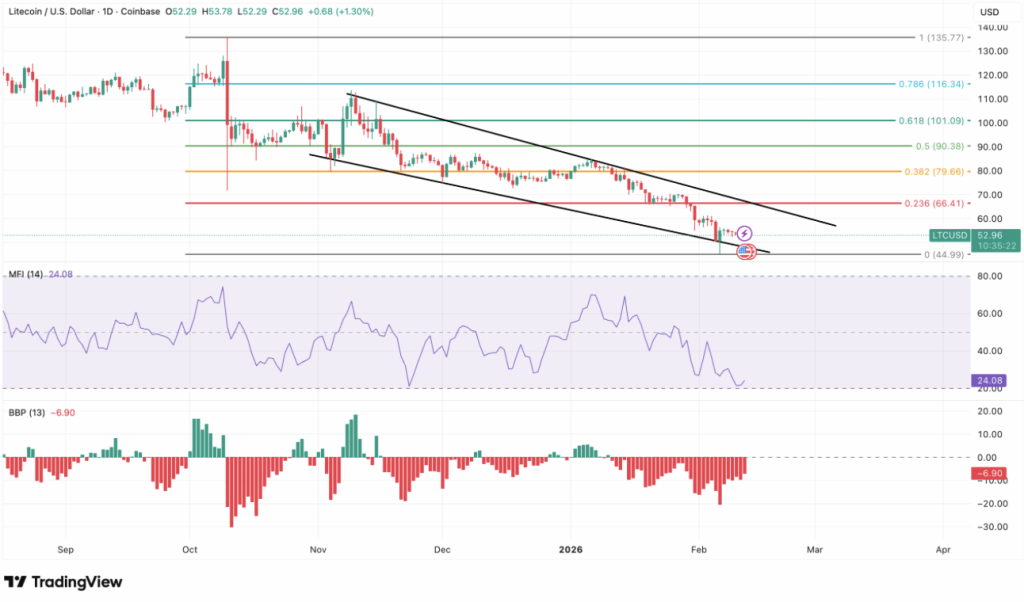This screenshot has height=602, width=1024.
Task: Click the LTCUSD price label on the scale
Action: pyautogui.click(x=950, y=236)
